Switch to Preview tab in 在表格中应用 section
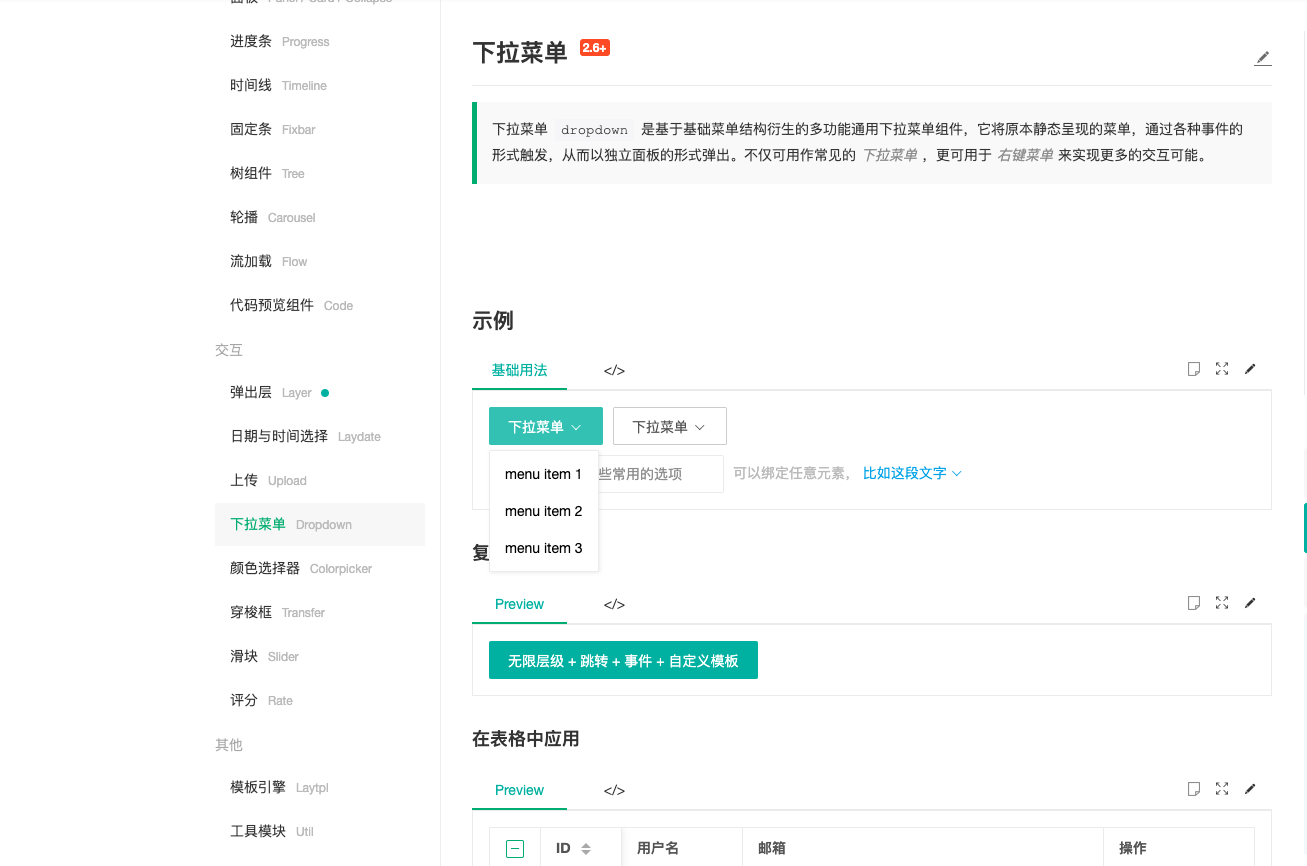1307x866 pixels. pyautogui.click(x=519, y=790)
